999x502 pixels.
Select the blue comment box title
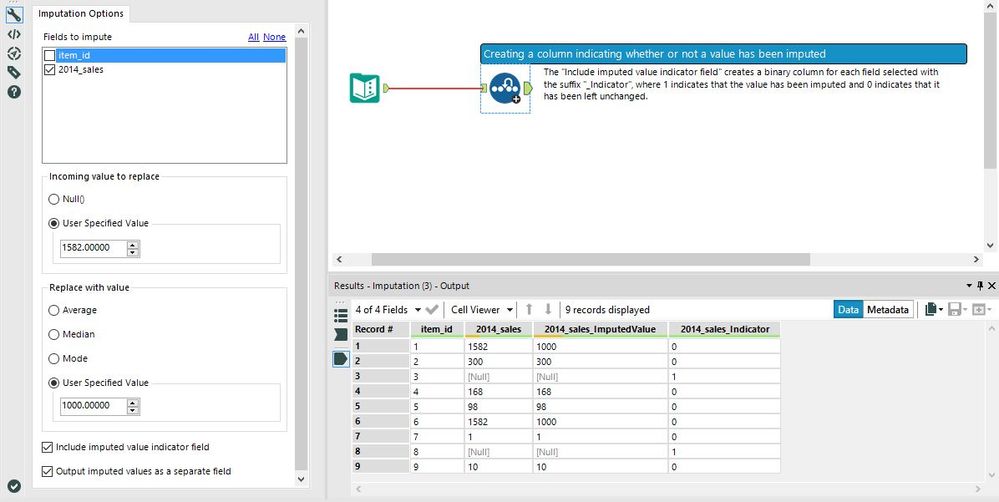tap(723, 54)
